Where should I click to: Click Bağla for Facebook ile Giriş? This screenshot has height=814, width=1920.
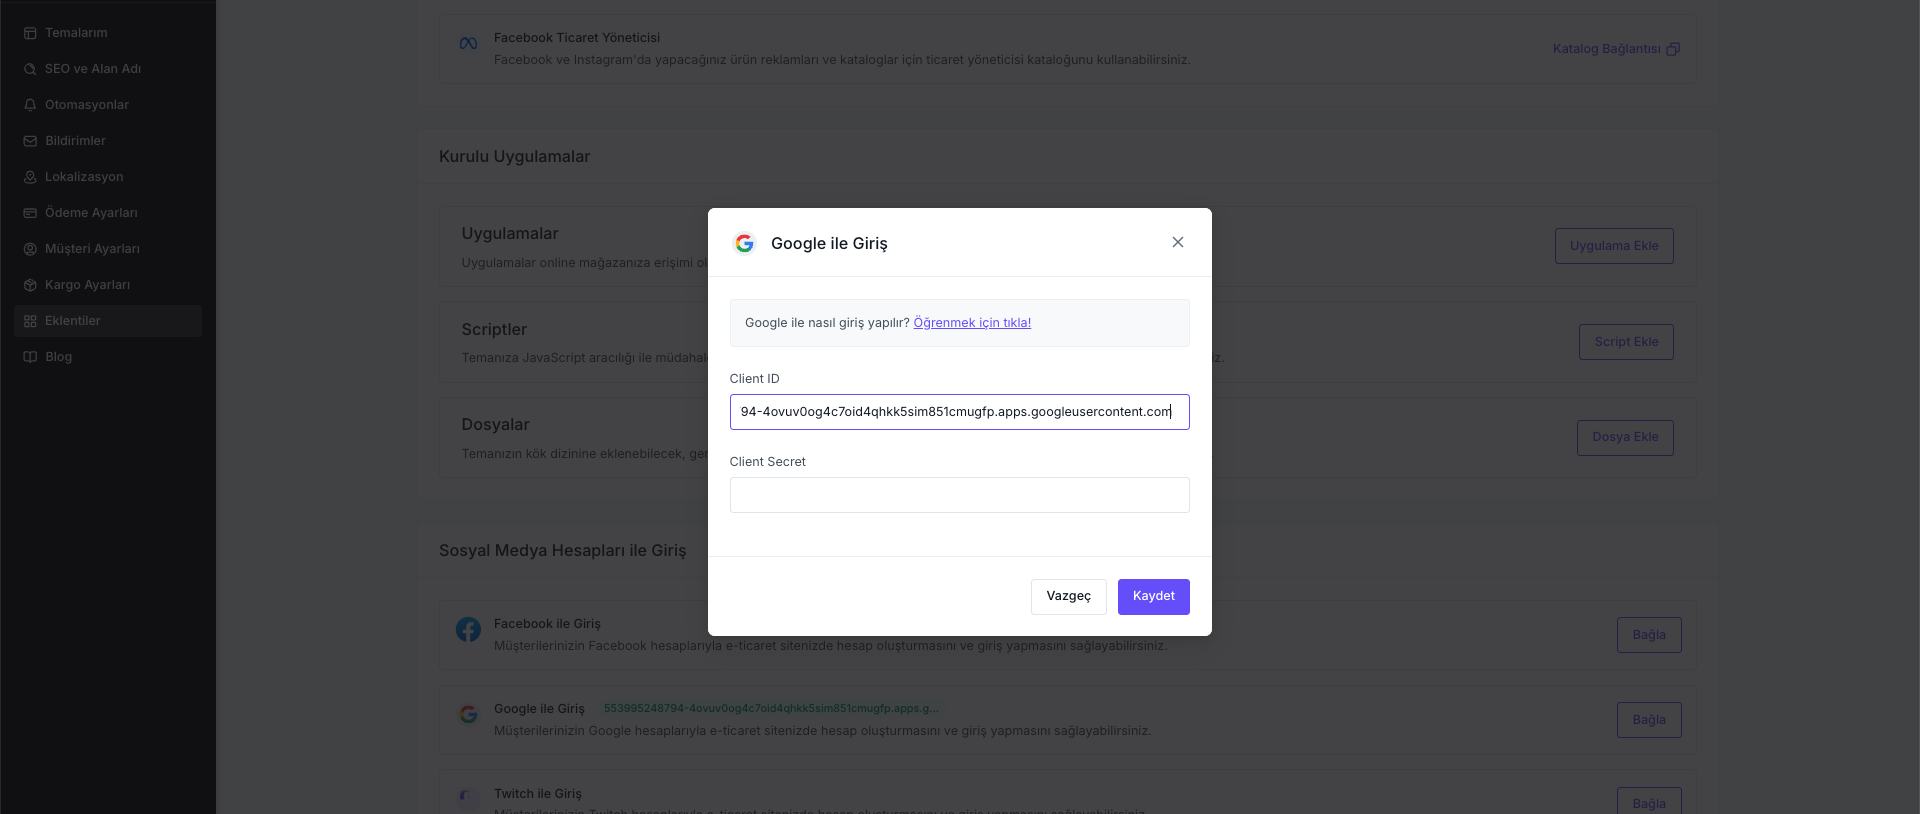[x=1649, y=635]
